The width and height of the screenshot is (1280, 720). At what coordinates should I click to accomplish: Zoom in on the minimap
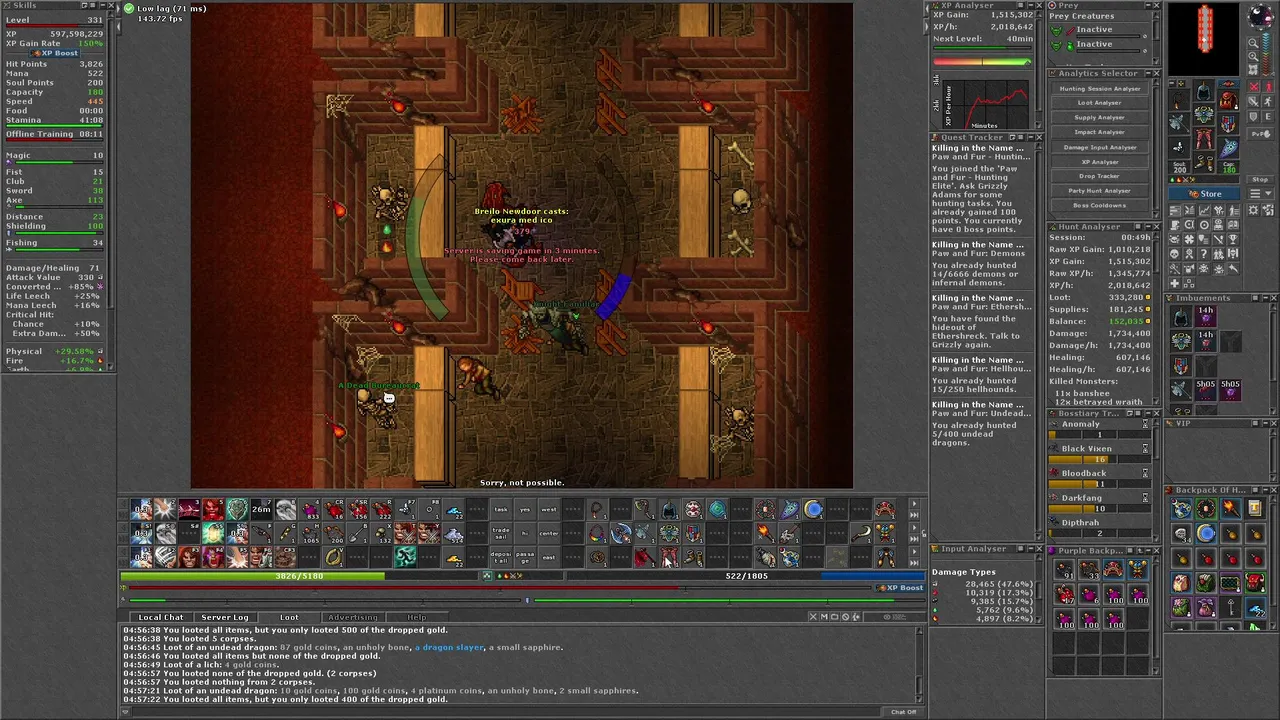(1252, 56)
